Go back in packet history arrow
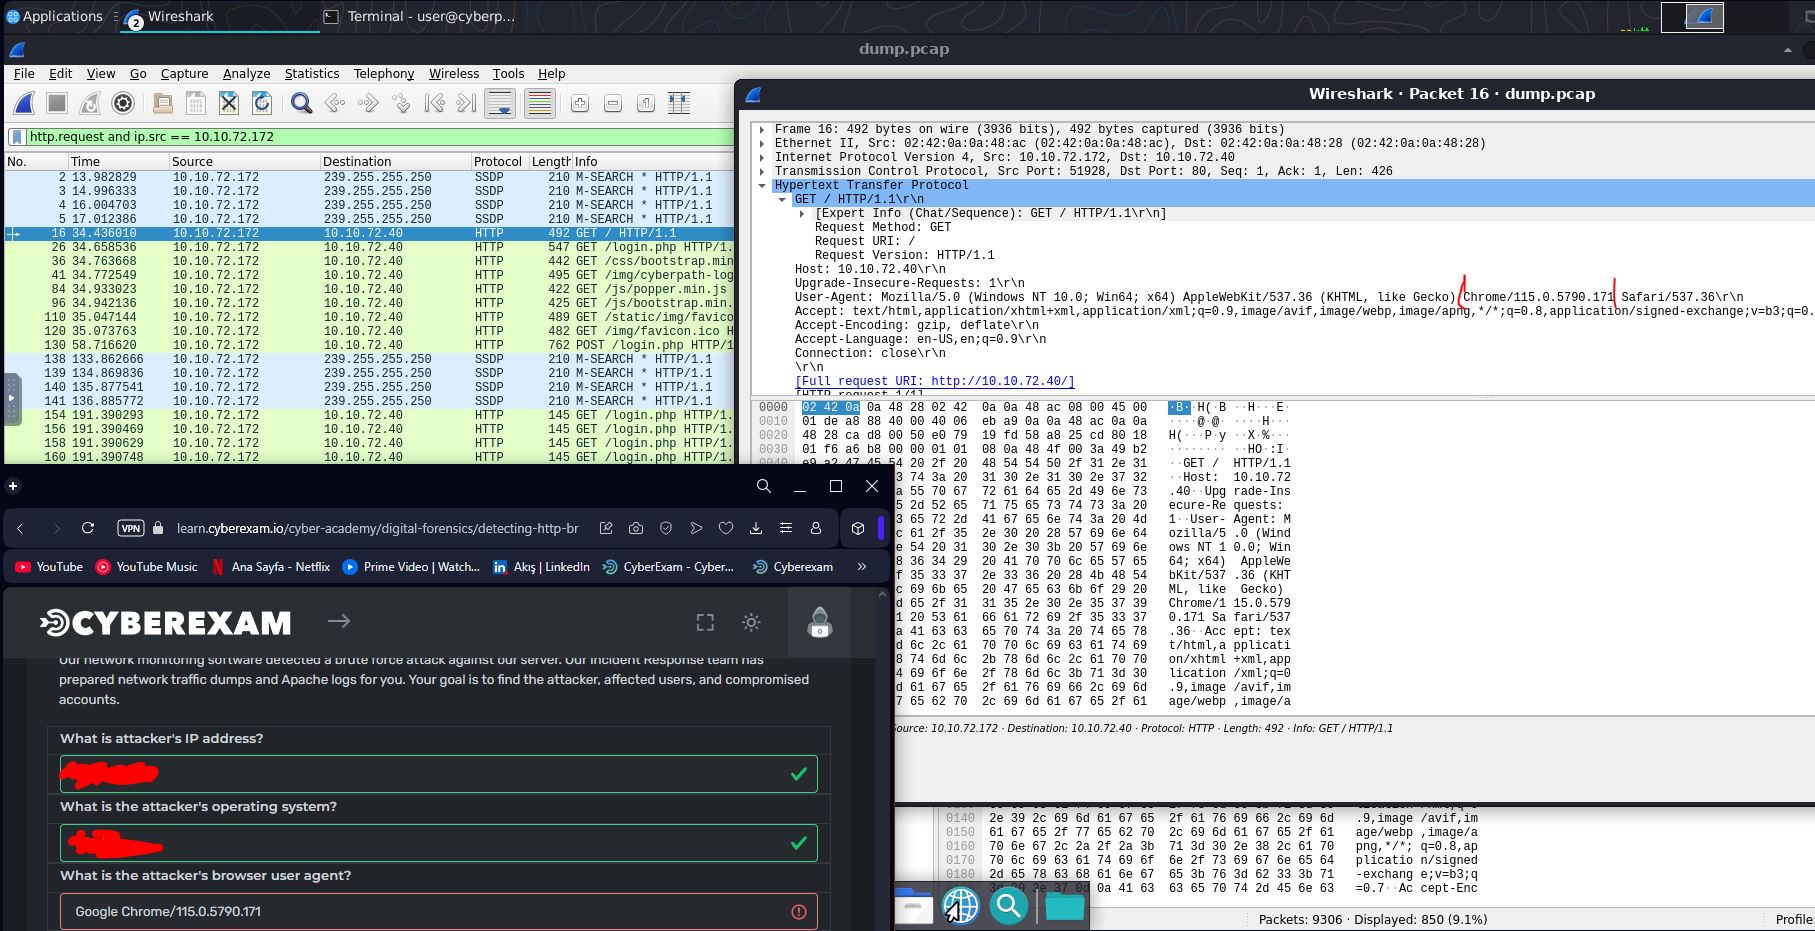Viewport: 1815px width, 931px height. pyautogui.click(x=335, y=103)
